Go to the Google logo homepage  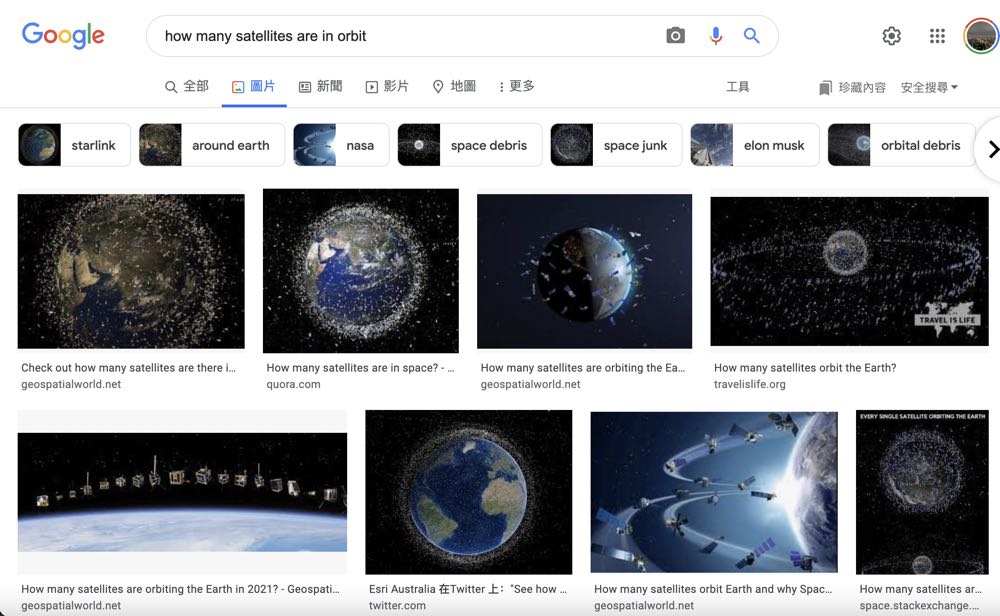[63, 36]
